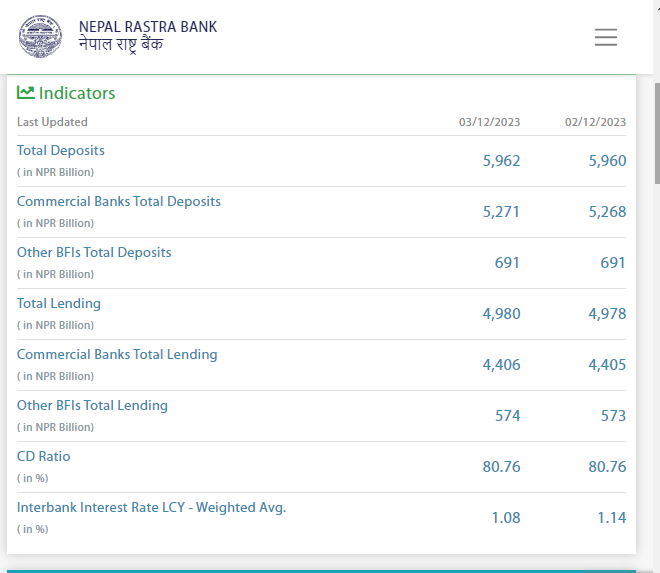Click the Nepal Rastra Bank logo emblem
This screenshot has width=660, height=573.
coord(40,37)
